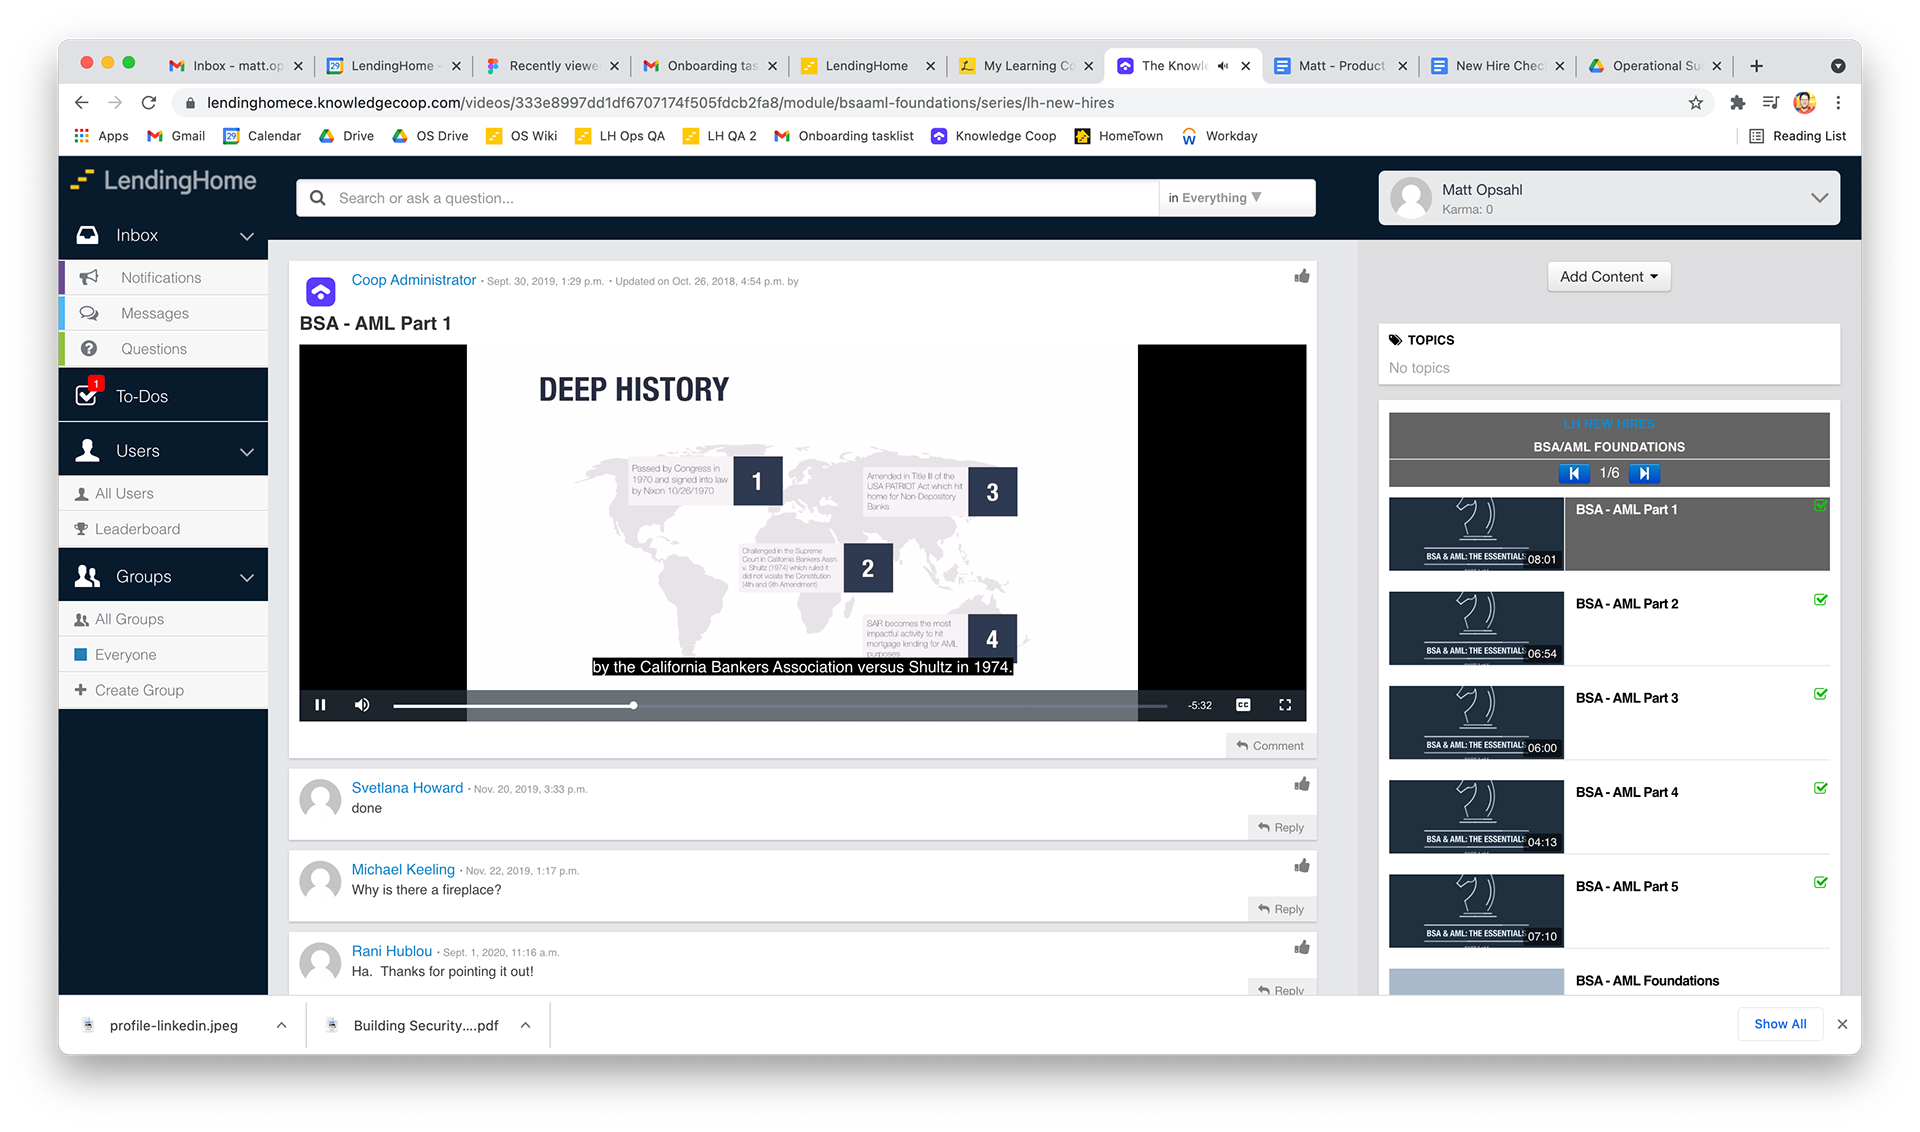Expand the Add Content dropdown
This screenshot has height=1132, width=1920.
pos(1608,277)
